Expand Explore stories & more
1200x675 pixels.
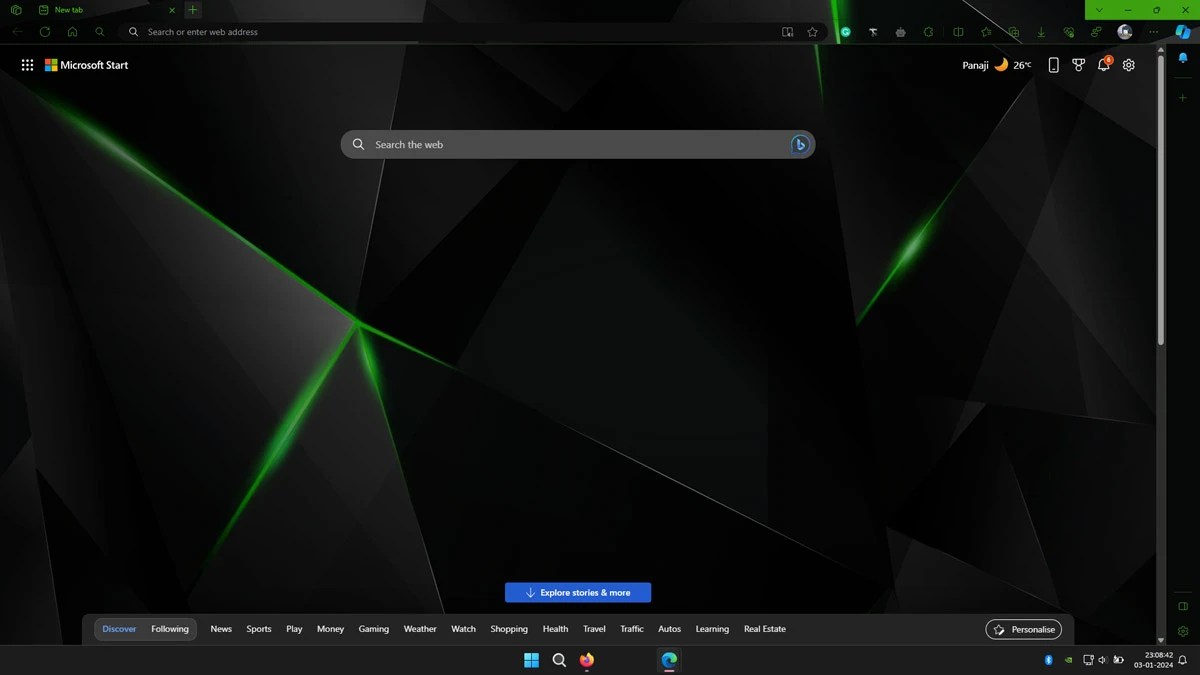coord(578,592)
